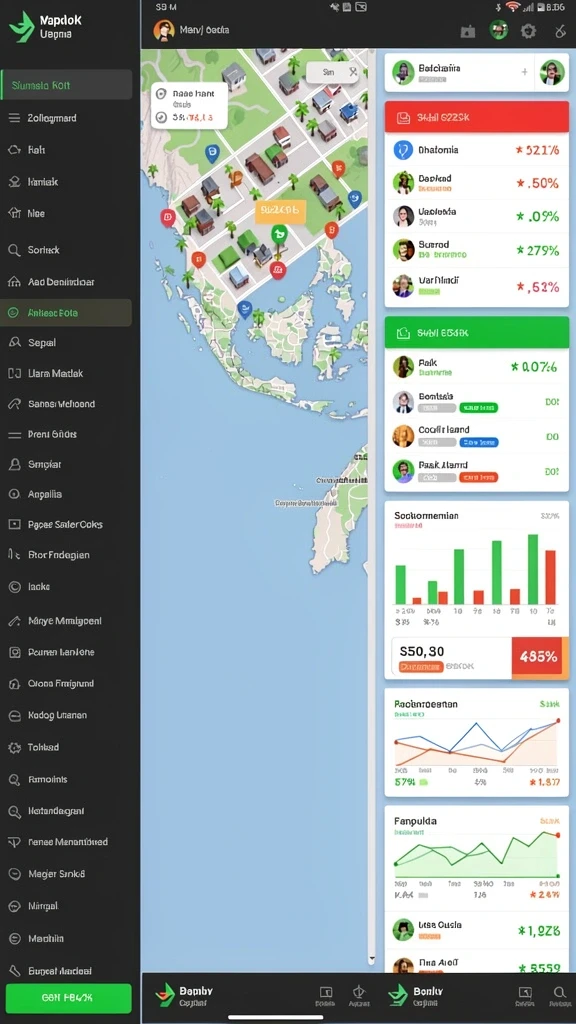Click the plus icon on the Bedchaira card
The width and height of the screenshot is (576, 1024).
(524, 72)
